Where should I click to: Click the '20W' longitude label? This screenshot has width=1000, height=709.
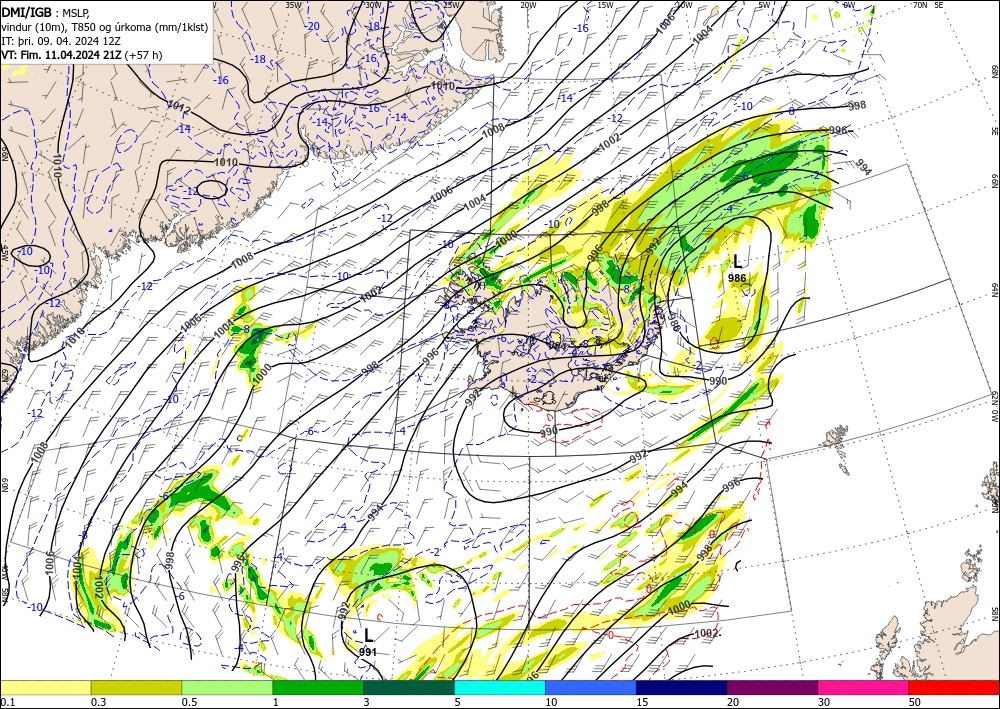[x=528, y=4]
